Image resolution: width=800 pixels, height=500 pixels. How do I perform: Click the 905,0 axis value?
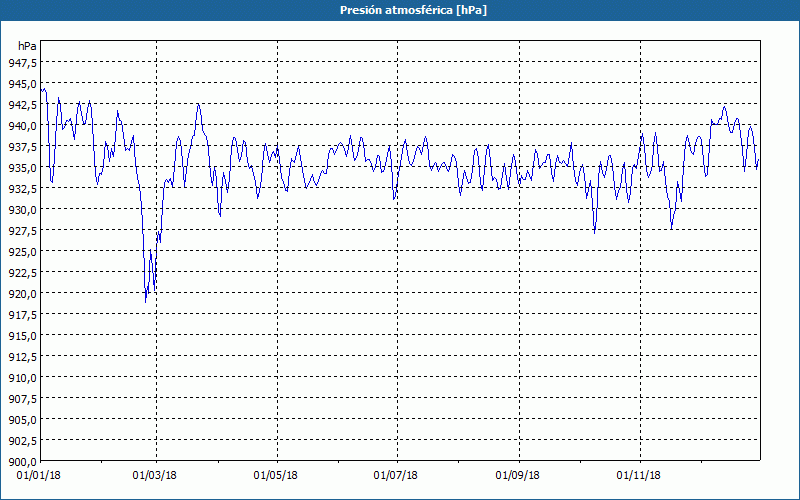(22, 420)
